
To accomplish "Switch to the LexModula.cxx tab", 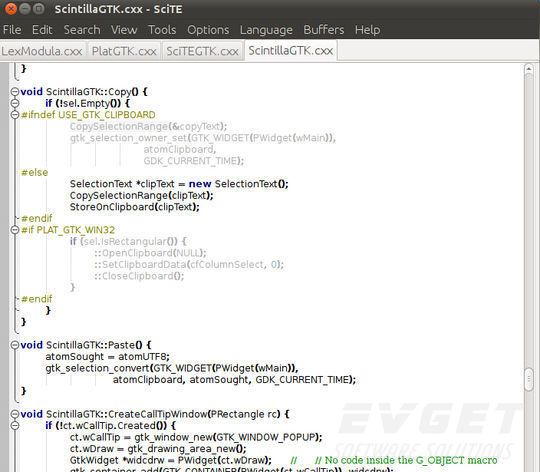I will click(42, 51).
